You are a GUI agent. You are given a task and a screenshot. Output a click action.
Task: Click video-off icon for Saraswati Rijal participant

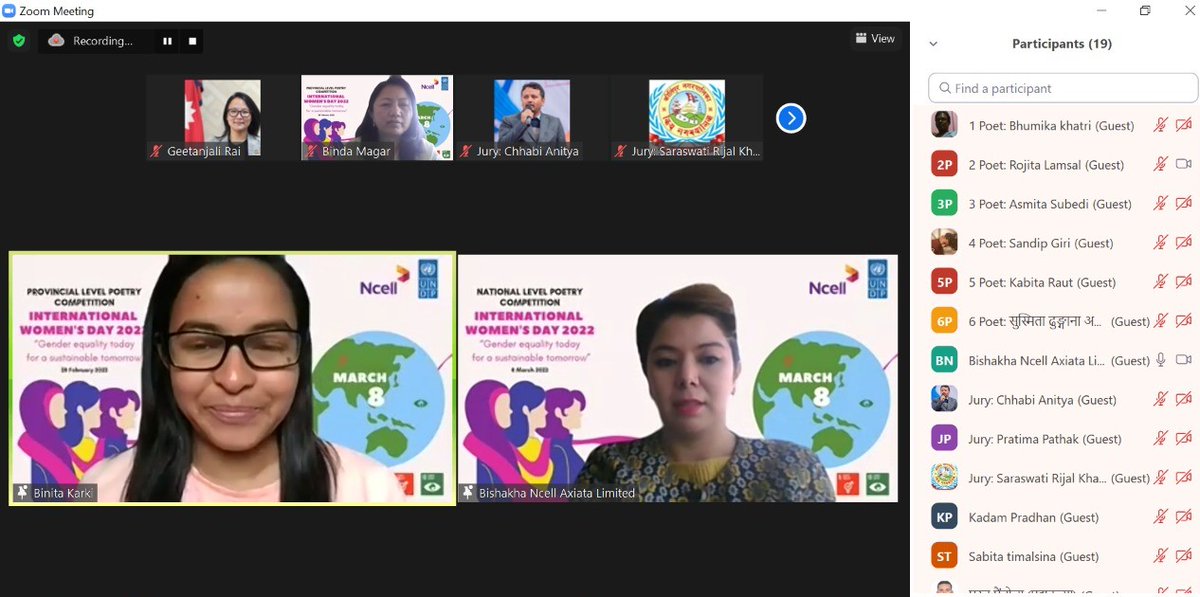[1184, 477]
